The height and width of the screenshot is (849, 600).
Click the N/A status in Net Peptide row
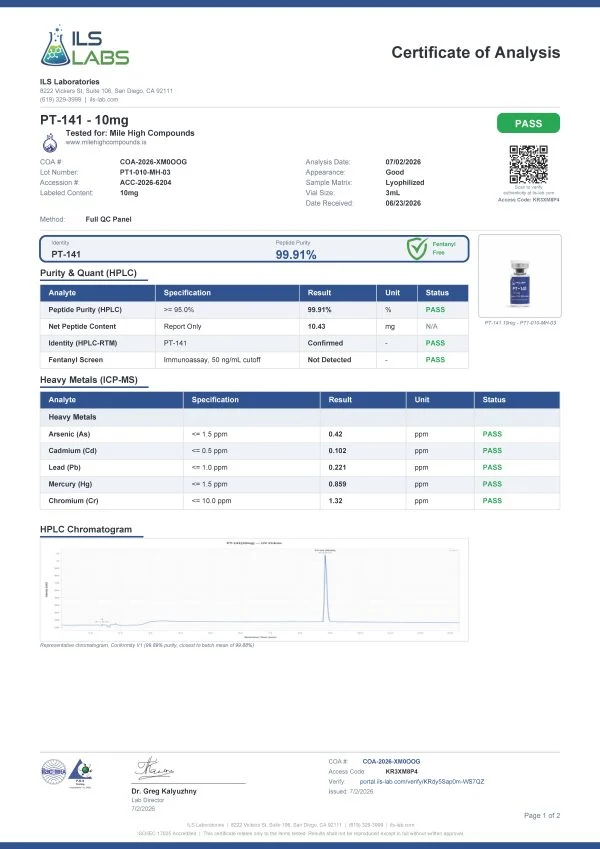pos(432,326)
